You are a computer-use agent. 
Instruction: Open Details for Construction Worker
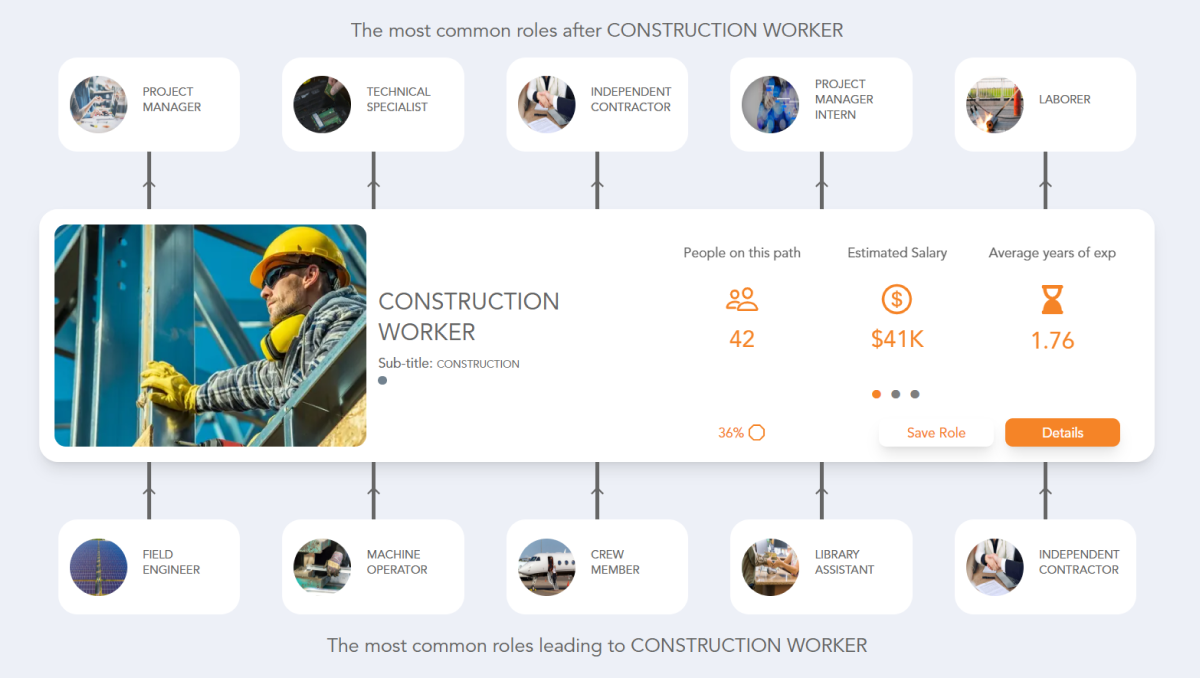pos(1062,432)
